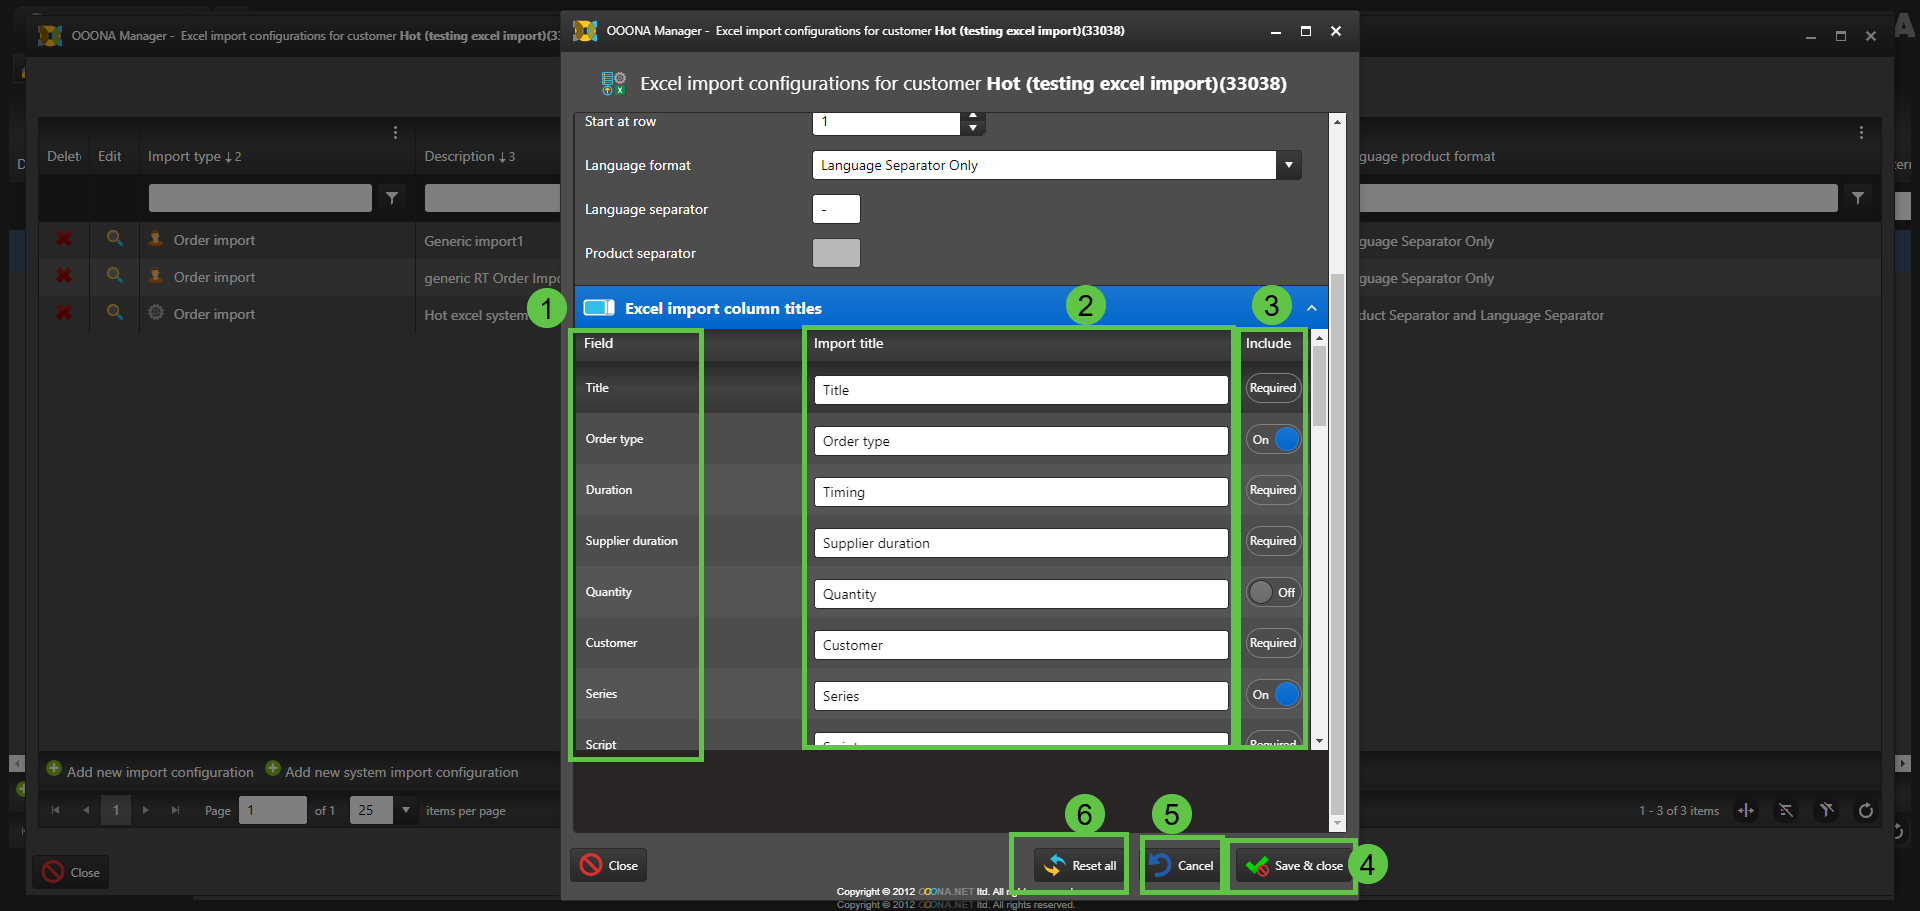The height and width of the screenshot is (911, 1920).
Task: Go to the last page arrow
Action: [175, 810]
